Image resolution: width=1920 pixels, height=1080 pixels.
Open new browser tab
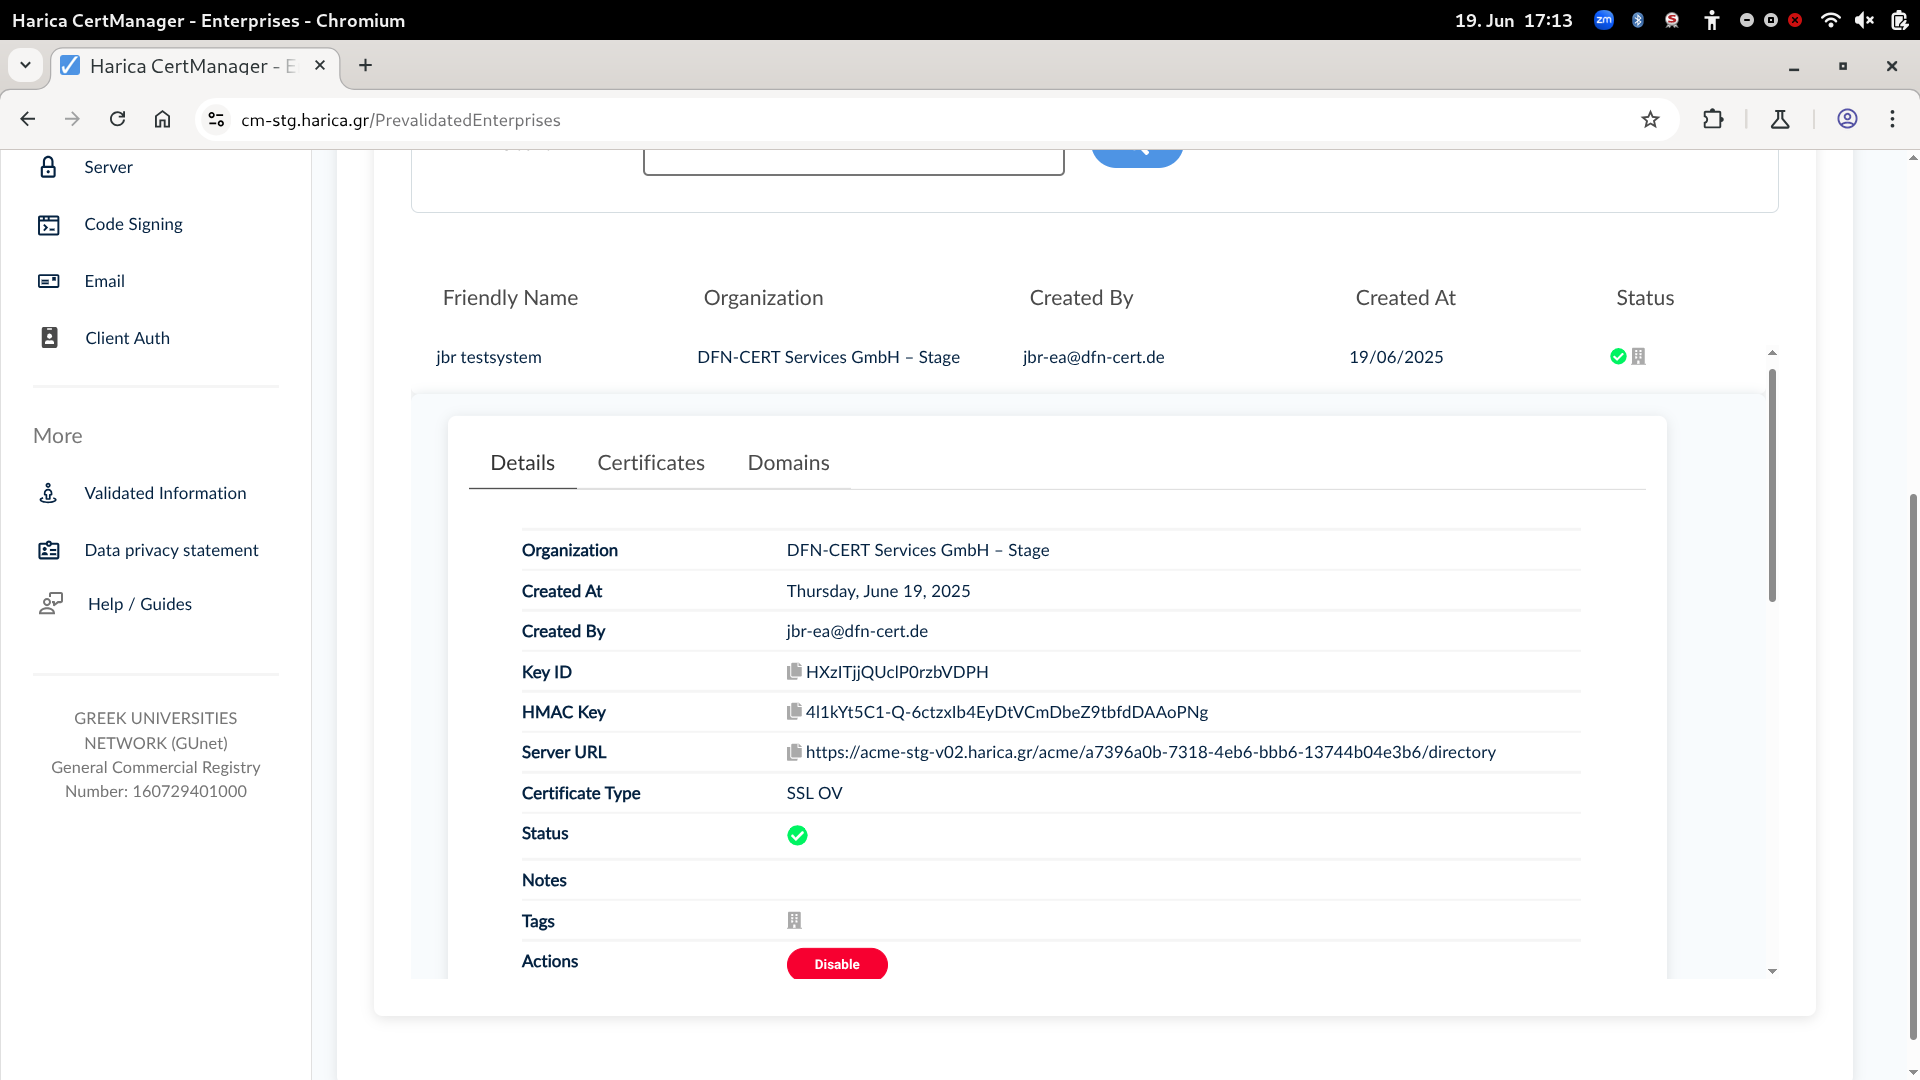[366, 65]
